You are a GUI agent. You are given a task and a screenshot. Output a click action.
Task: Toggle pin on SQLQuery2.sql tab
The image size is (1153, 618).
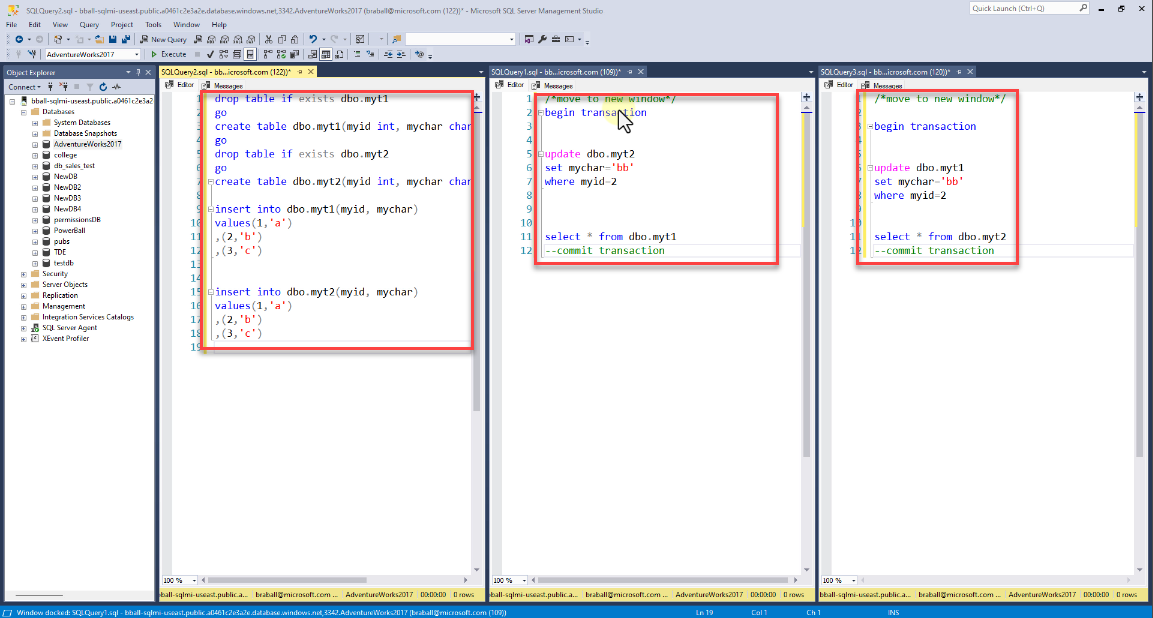299,72
